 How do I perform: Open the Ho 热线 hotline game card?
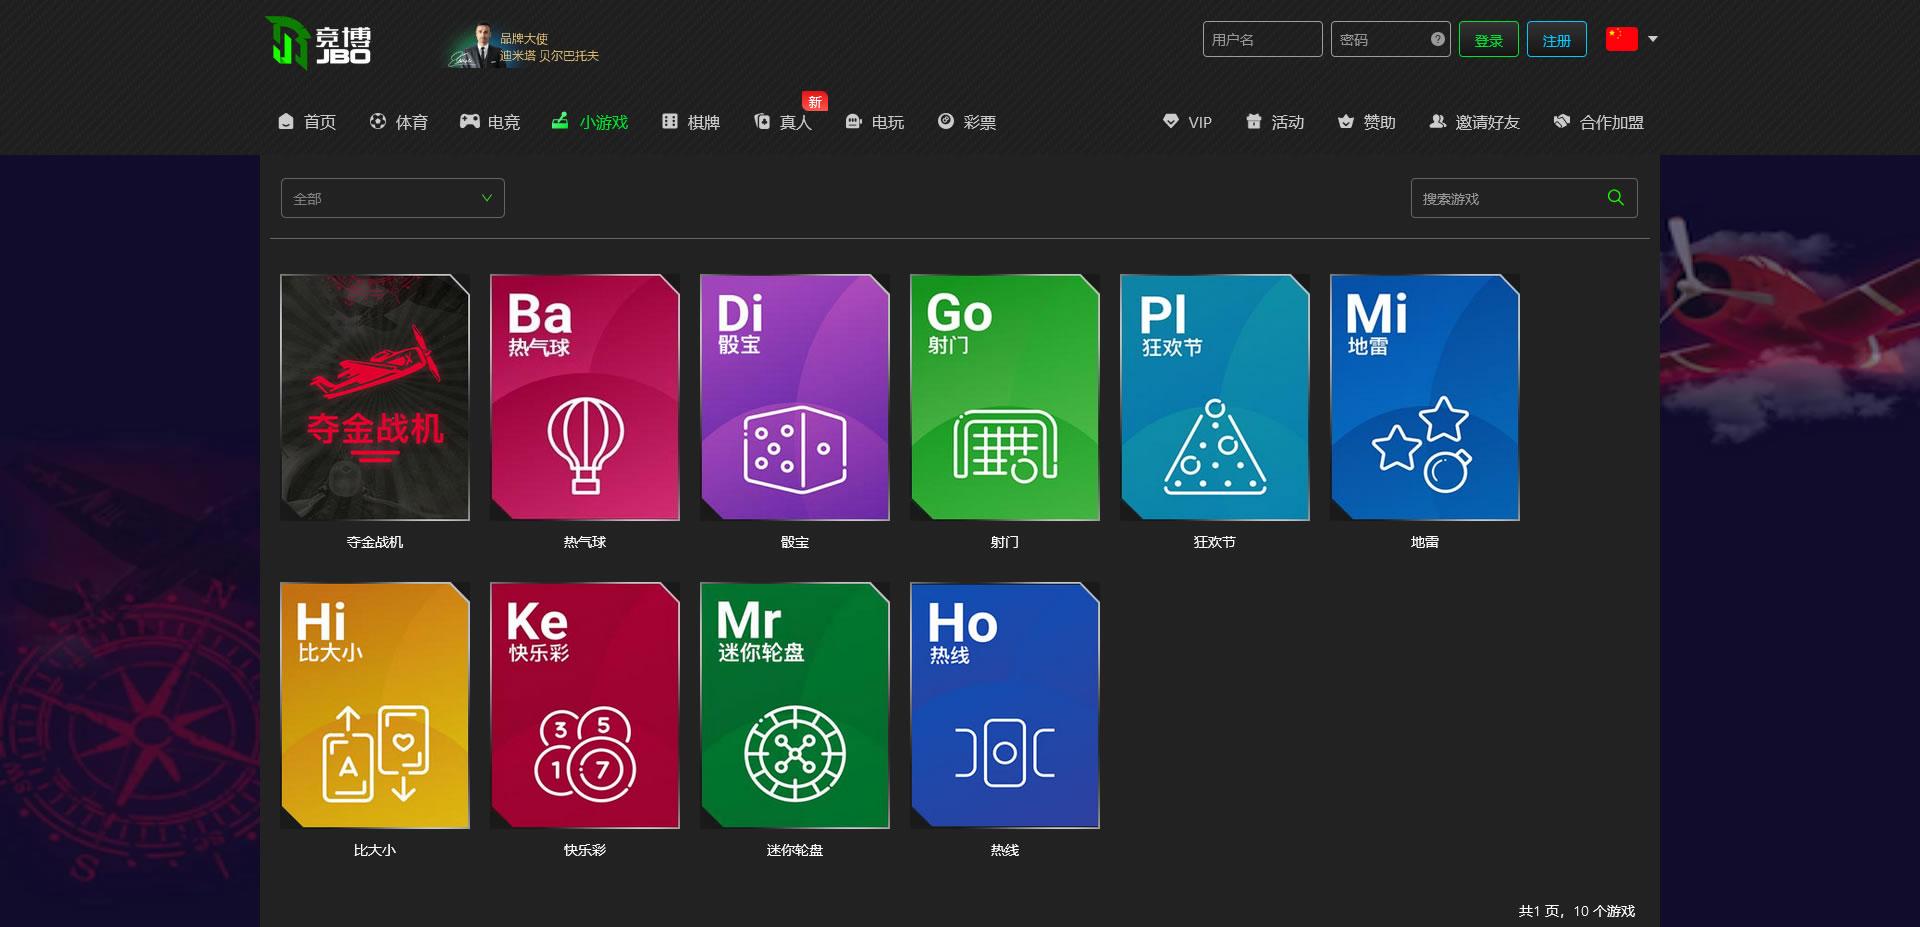pos(1005,705)
